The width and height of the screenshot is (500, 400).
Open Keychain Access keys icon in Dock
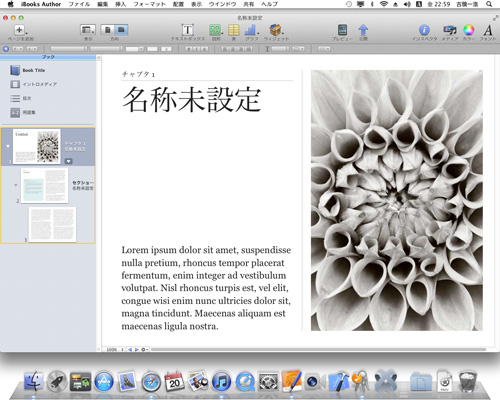(360, 381)
